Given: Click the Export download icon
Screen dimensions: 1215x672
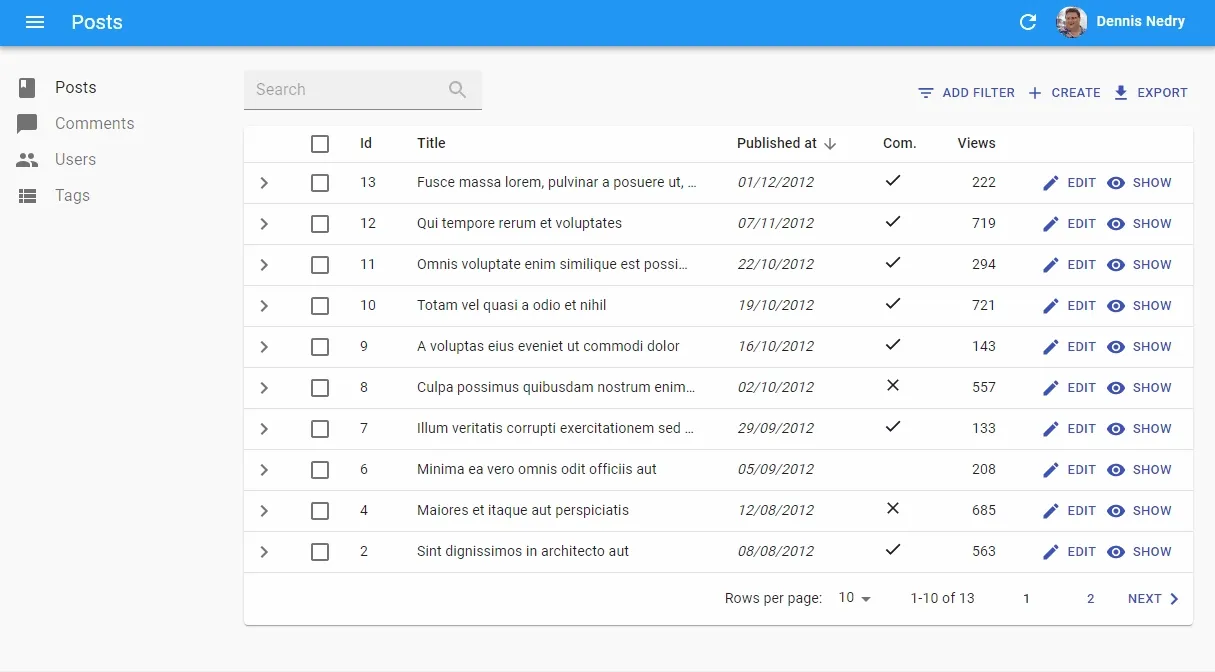Looking at the screenshot, I should pos(1121,93).
